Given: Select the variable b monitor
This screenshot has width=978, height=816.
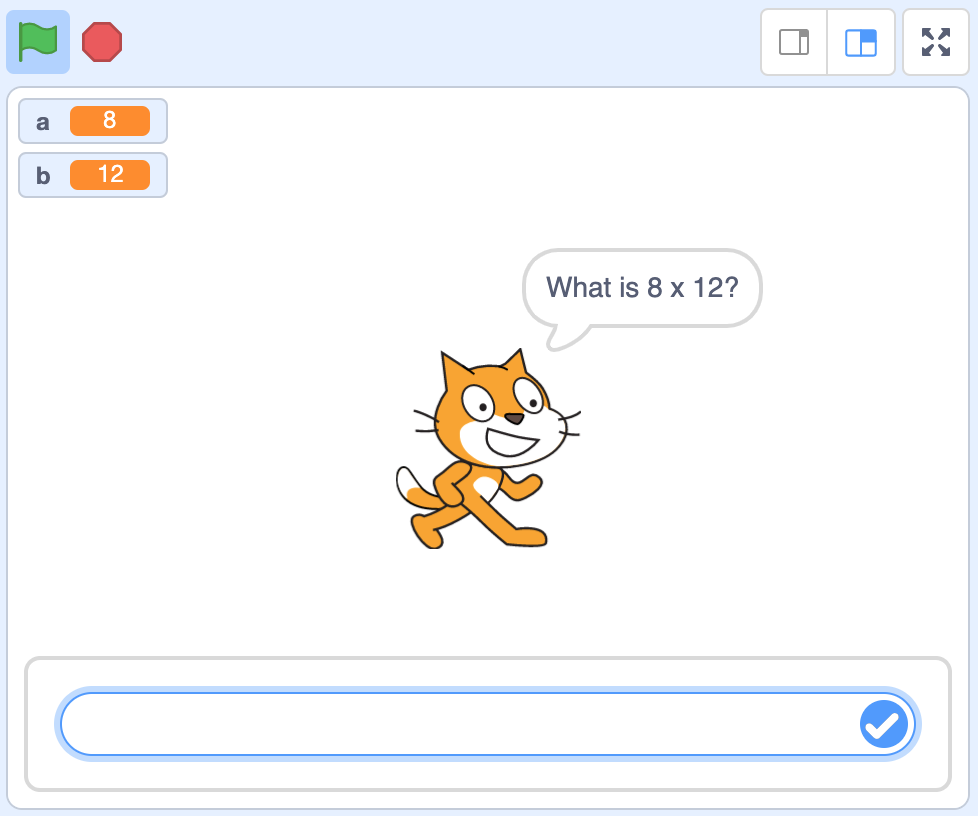Looking at the screenshot, I should [x=93, y=175].
